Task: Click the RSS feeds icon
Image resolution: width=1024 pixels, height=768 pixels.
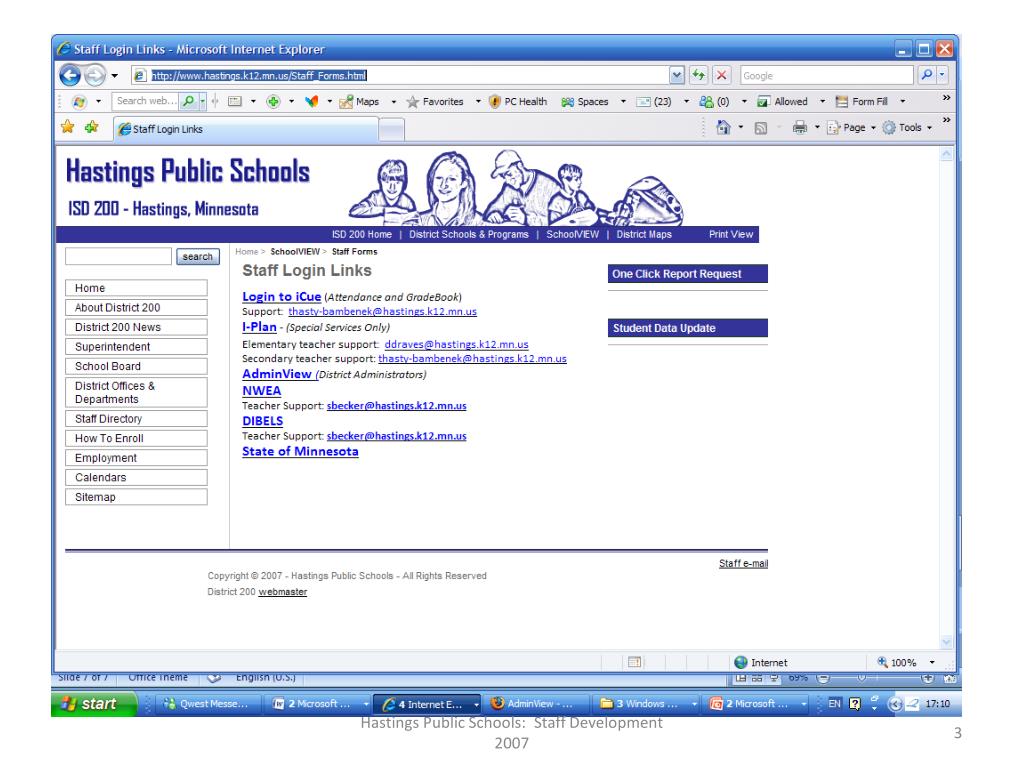Action: 761,128
